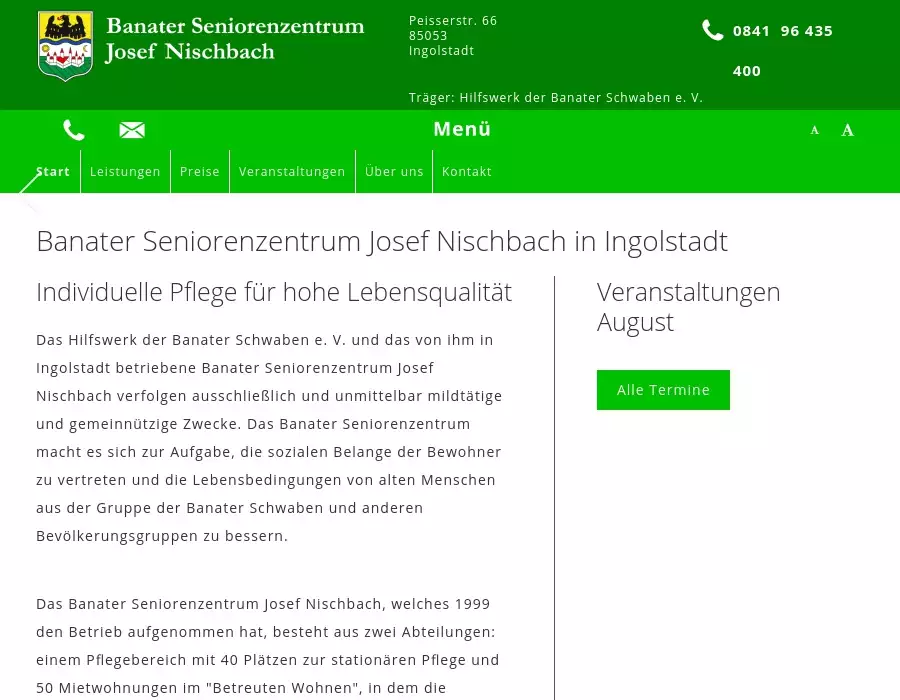Image resolution: width=900 pixels, height=700 pixels.
Task: Navigate to the Über uns page
Action: pos(394,171)
